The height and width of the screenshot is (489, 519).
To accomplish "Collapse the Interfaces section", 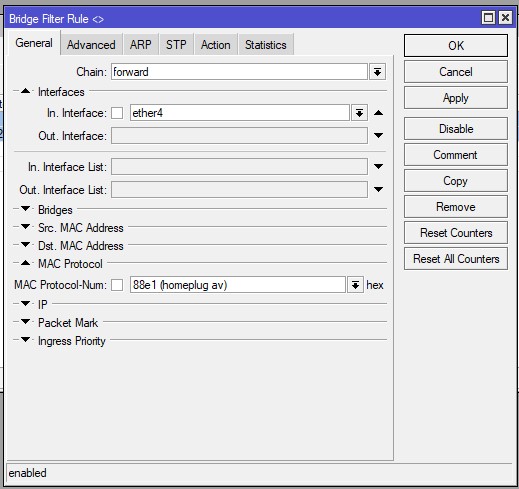I will pos(26,91).
